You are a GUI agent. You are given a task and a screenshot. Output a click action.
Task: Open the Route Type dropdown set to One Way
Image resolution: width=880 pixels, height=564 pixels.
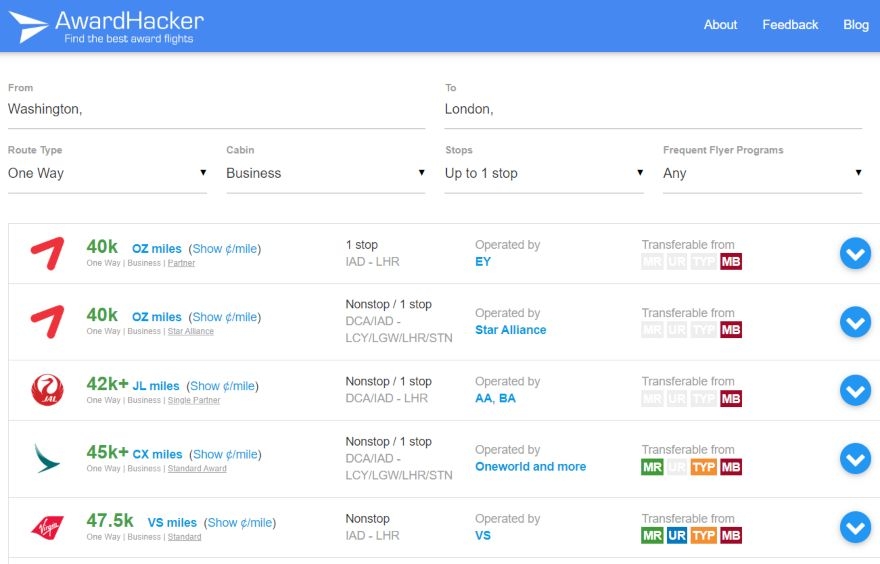pos(107,173)
